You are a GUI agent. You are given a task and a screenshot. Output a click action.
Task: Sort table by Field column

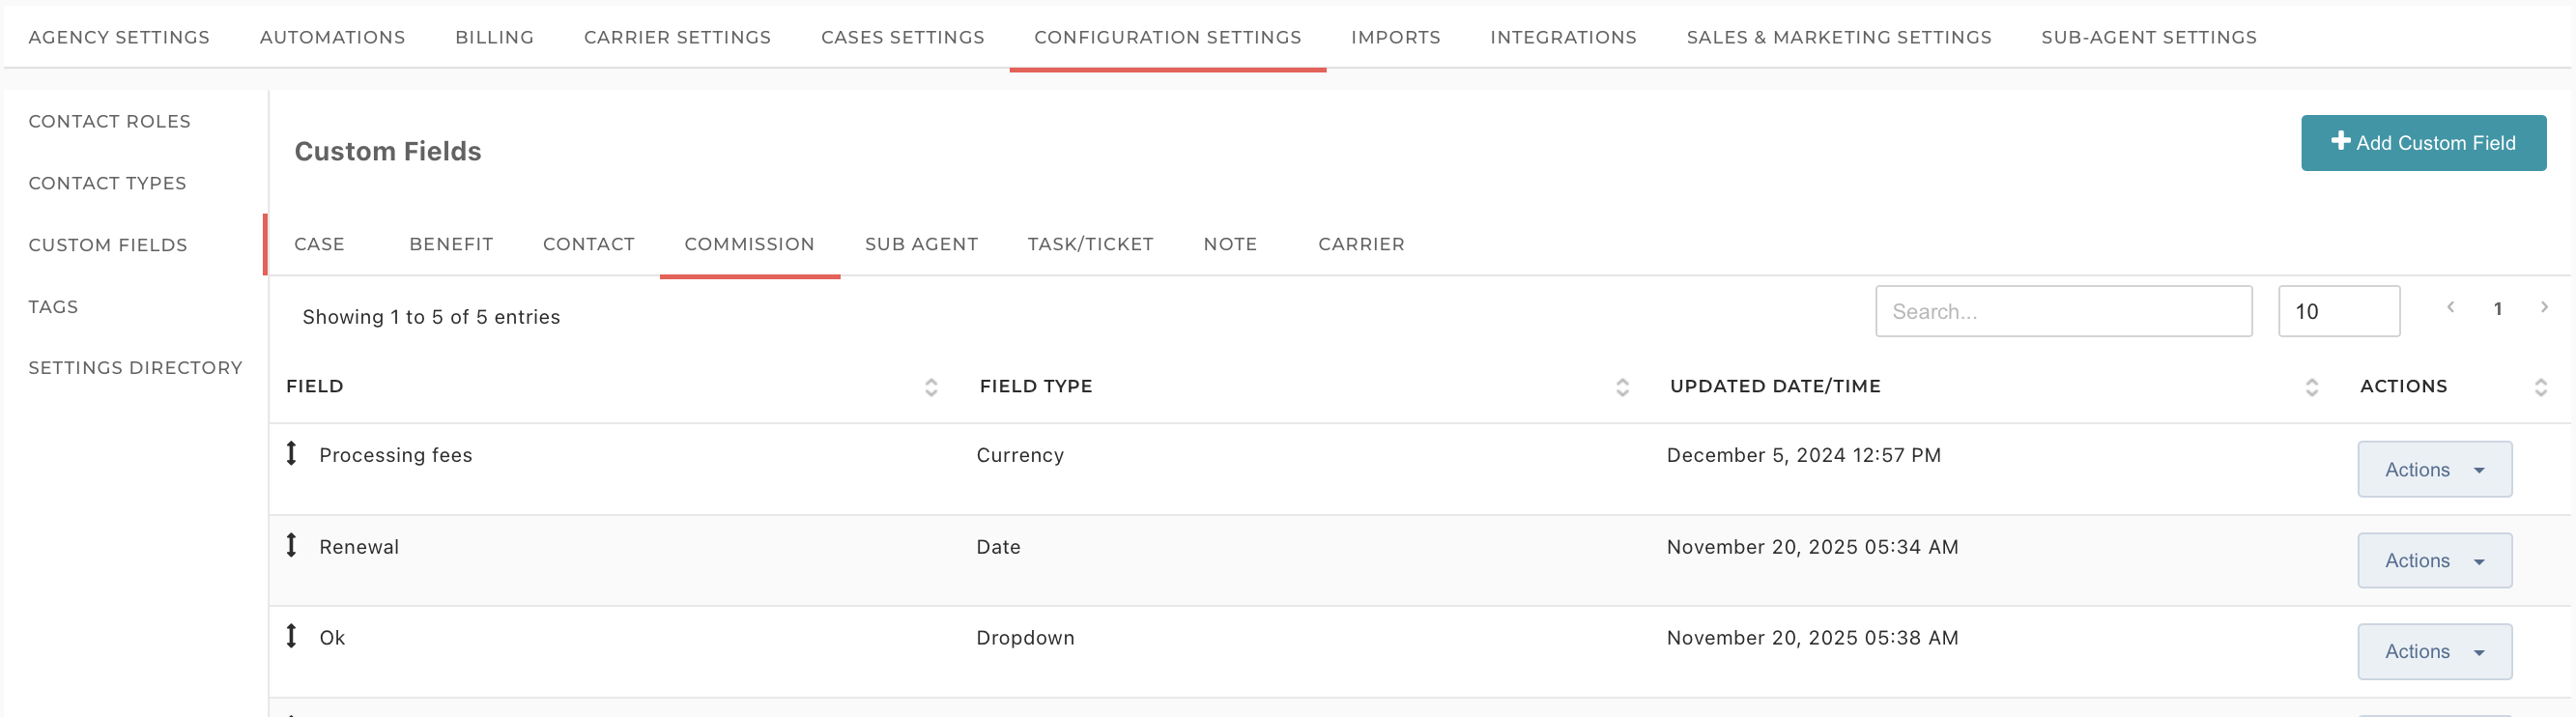click(931, 387)
